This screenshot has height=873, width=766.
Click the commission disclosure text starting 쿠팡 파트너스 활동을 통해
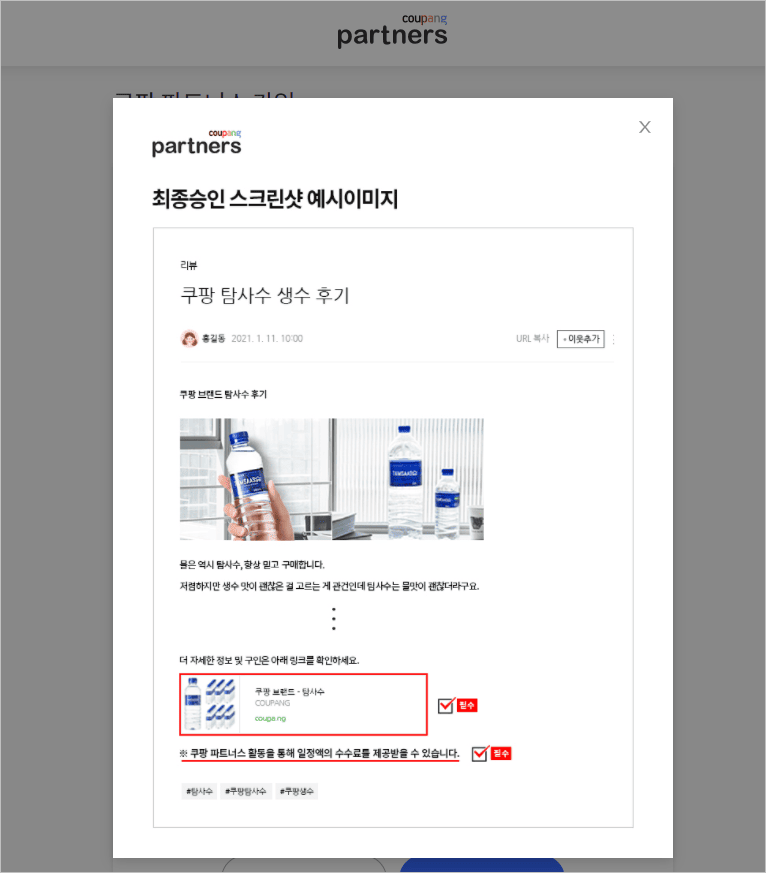[x=325, y=753]
